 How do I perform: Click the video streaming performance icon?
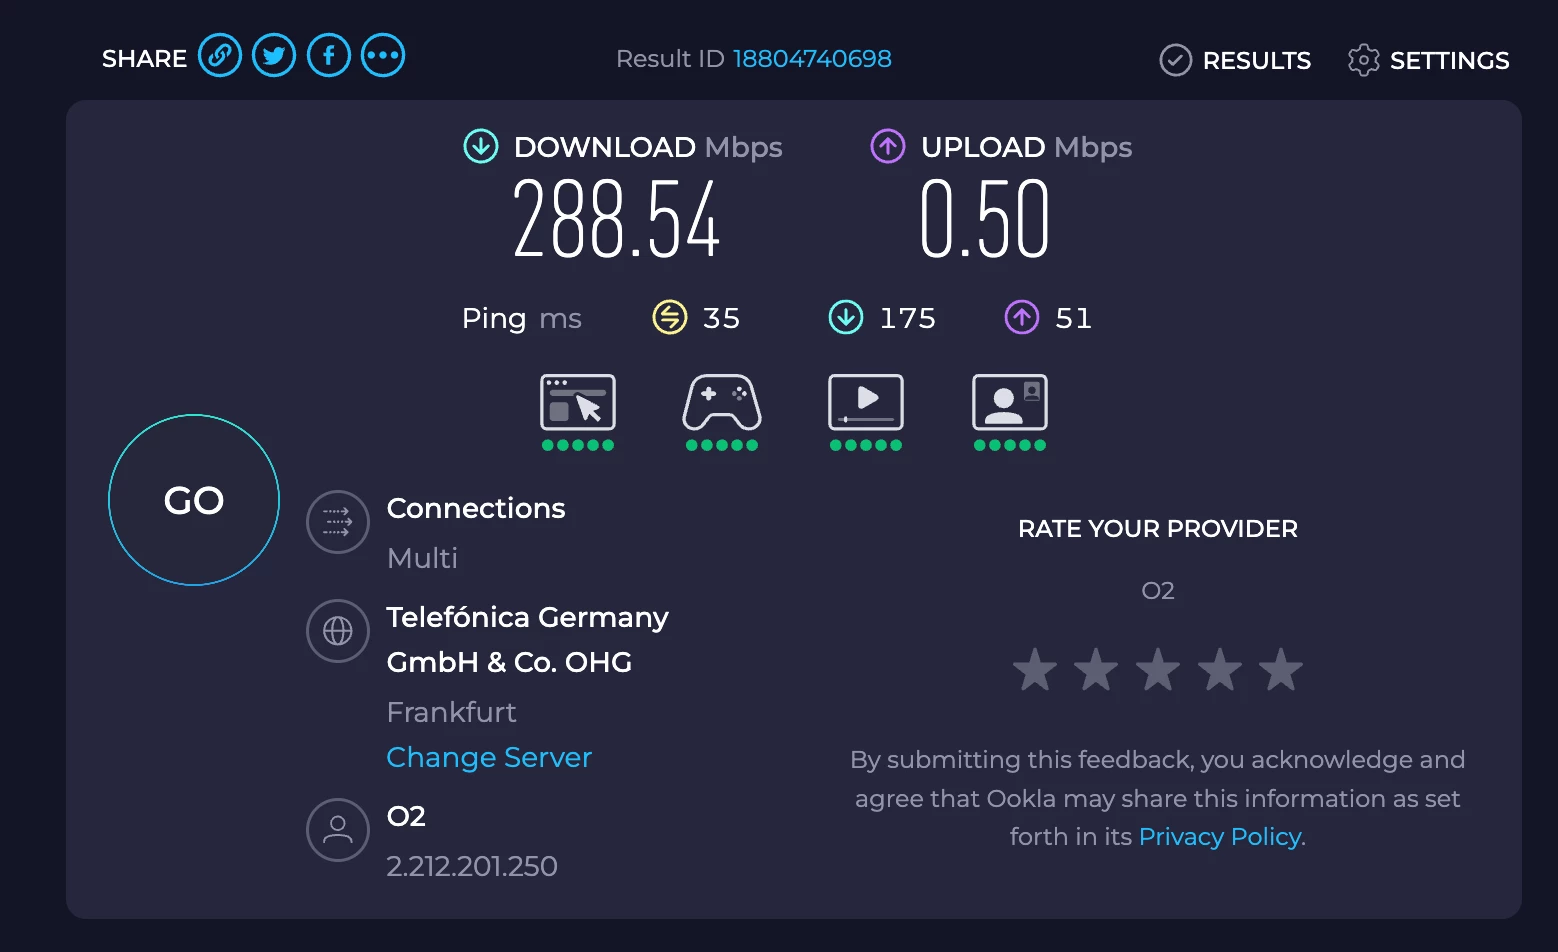pyautogui.click(x=866, y=403)
